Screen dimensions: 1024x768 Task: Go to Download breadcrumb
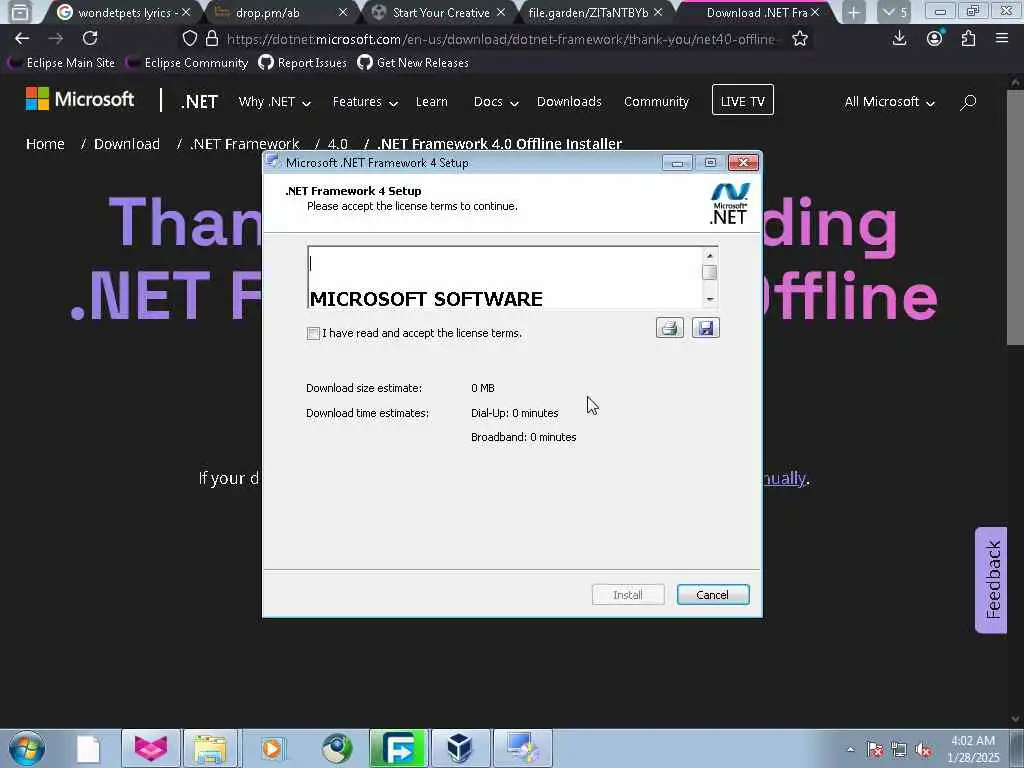point(127,144)
